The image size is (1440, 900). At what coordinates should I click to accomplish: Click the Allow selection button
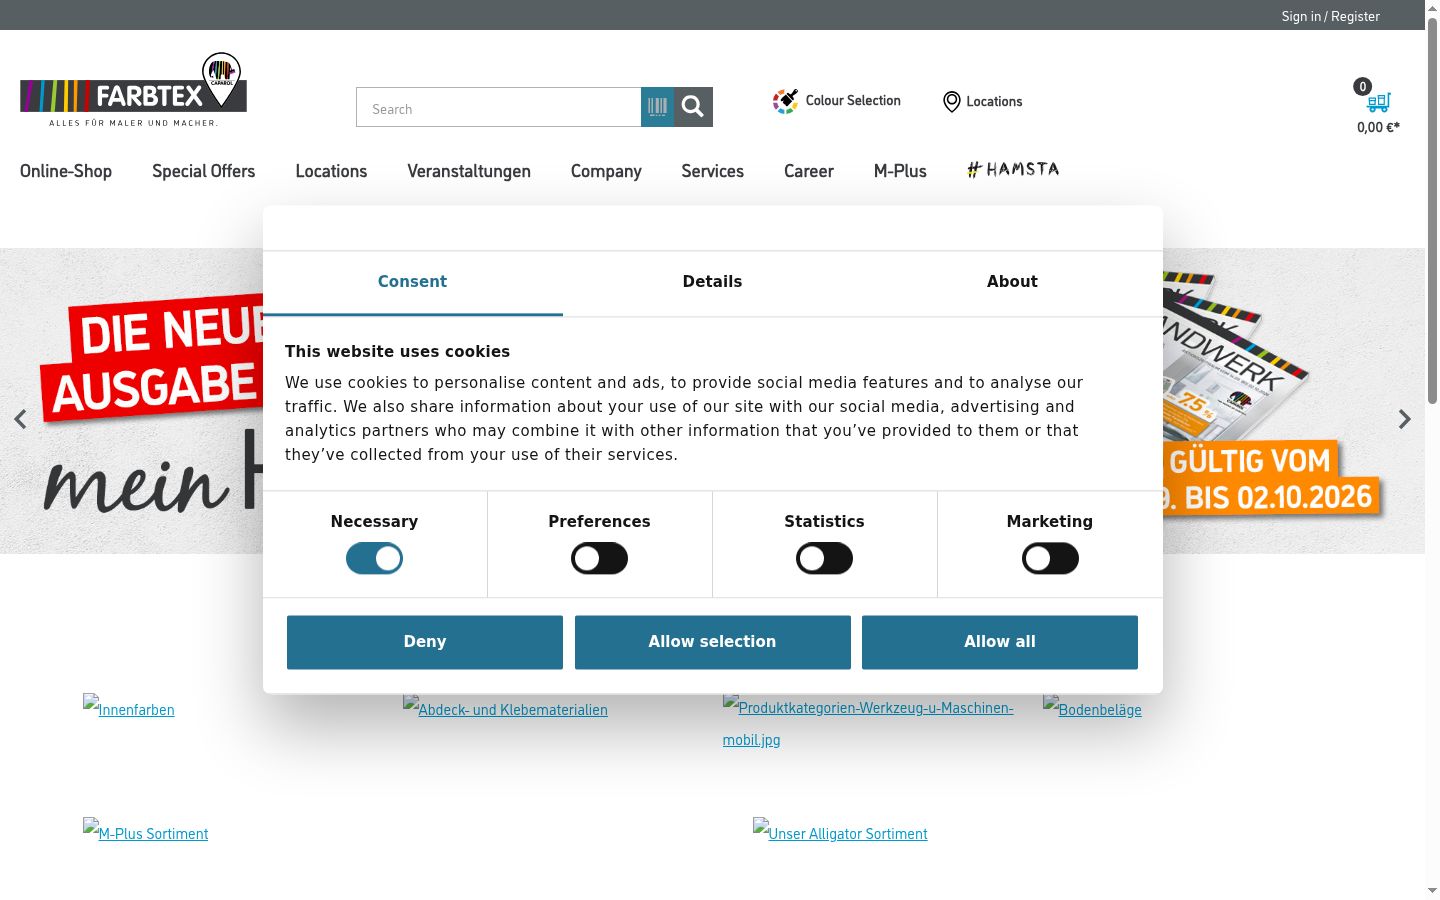(x=712, y=642)
